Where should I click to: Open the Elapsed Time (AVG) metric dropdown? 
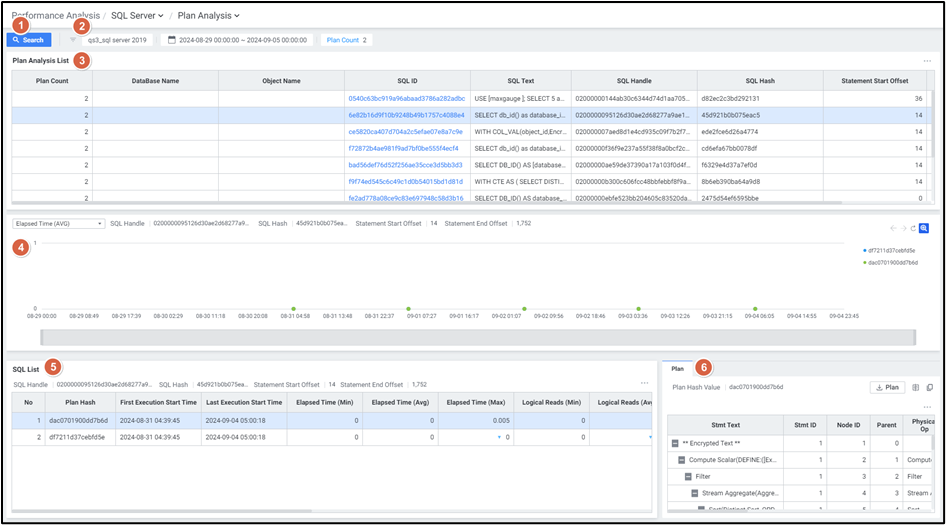[58, 224]
